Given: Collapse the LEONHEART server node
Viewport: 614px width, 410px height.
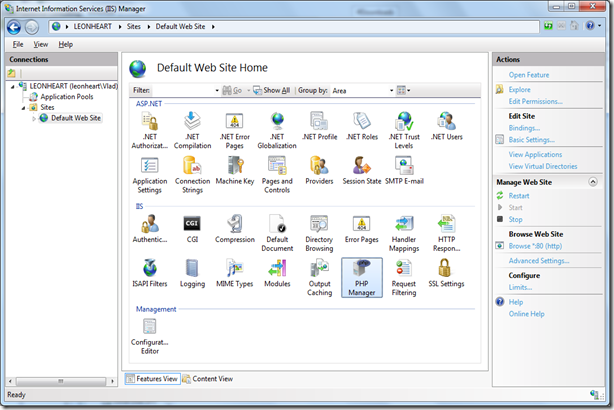Looking at the screenshot, I should (12, 86).
